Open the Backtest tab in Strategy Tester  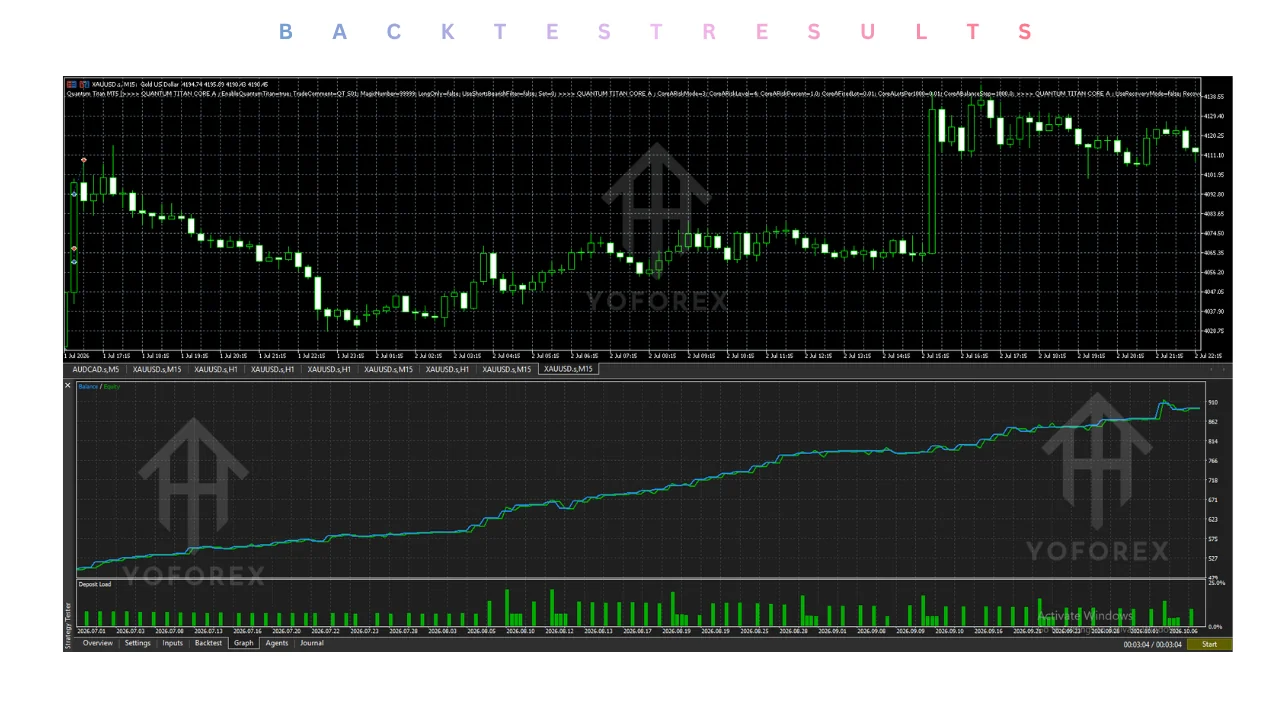point(208,643)
